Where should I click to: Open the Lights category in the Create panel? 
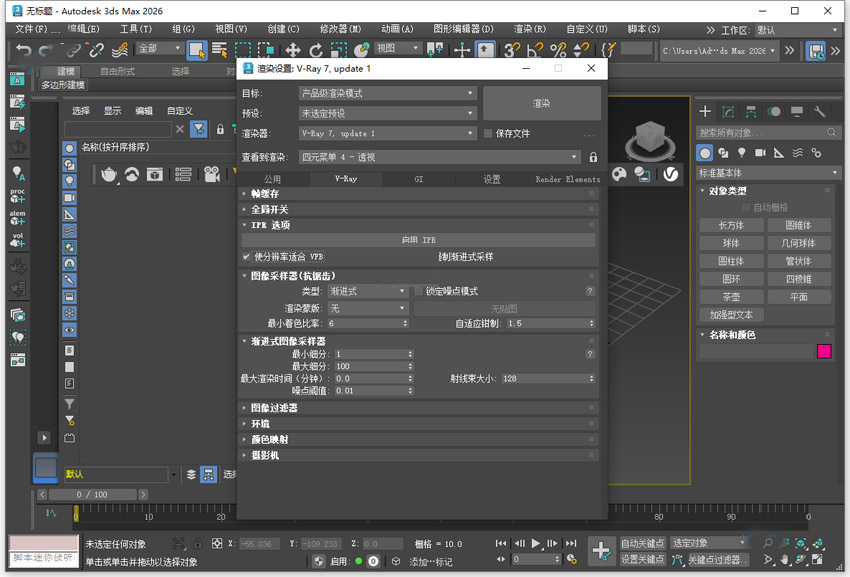click(742, 153)
